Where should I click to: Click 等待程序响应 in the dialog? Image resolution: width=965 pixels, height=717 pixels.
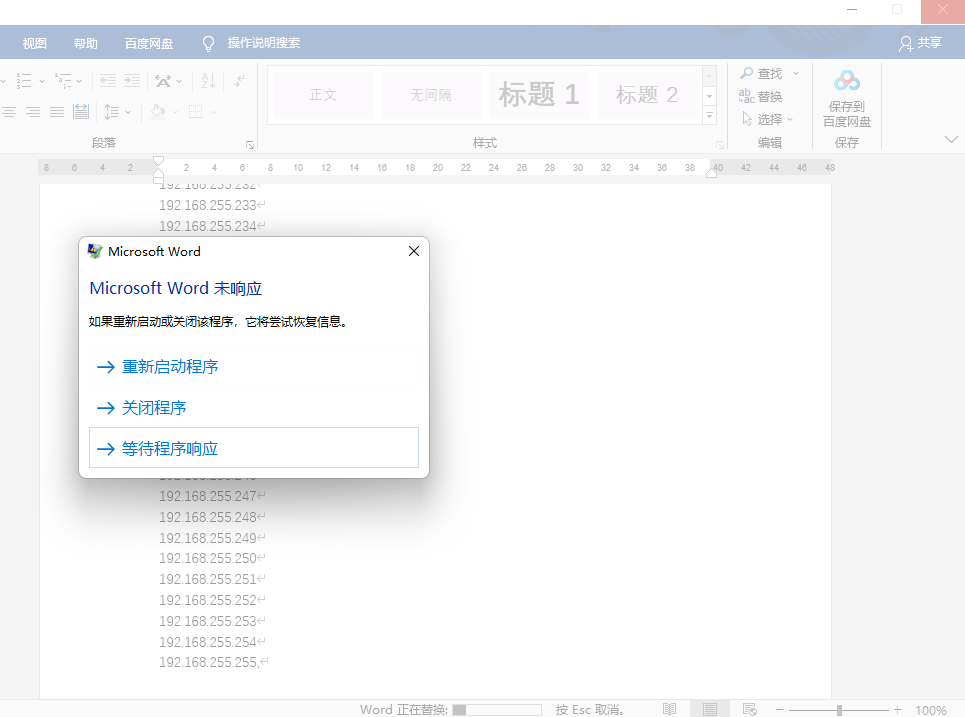tap(254, 448)
